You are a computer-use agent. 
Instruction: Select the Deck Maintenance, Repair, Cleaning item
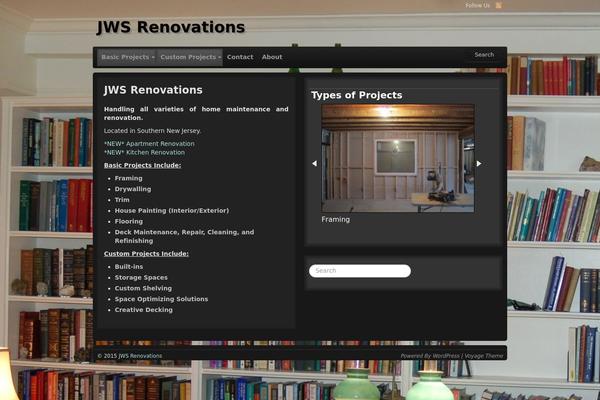coord(184,236)
